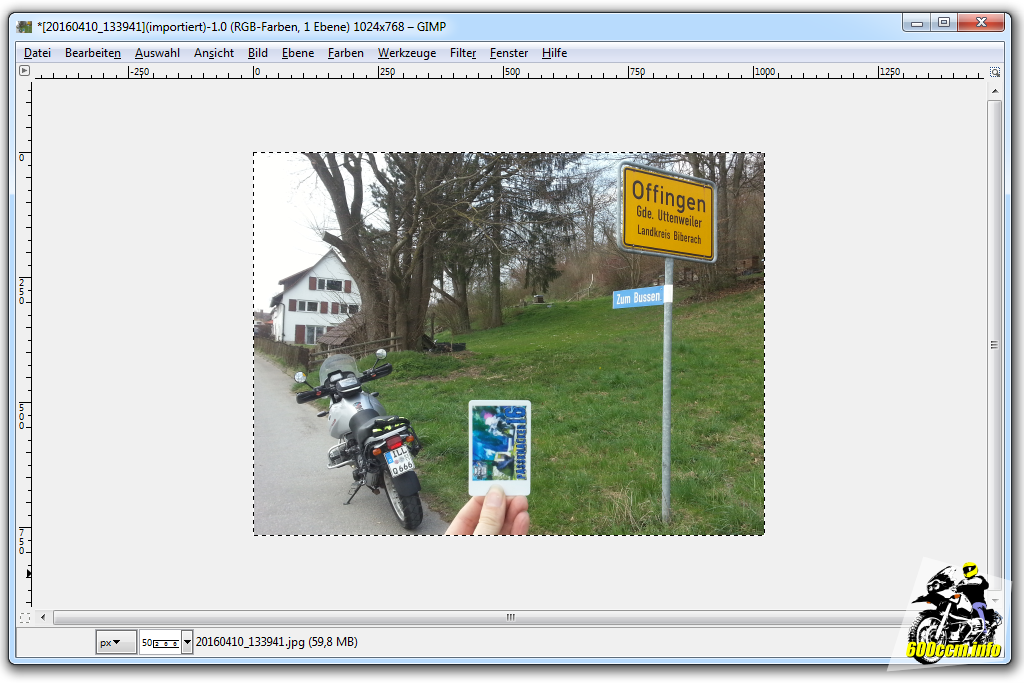Open the Datei menu
Viewport: 1024px width, 683px height.
coord(37,53)
